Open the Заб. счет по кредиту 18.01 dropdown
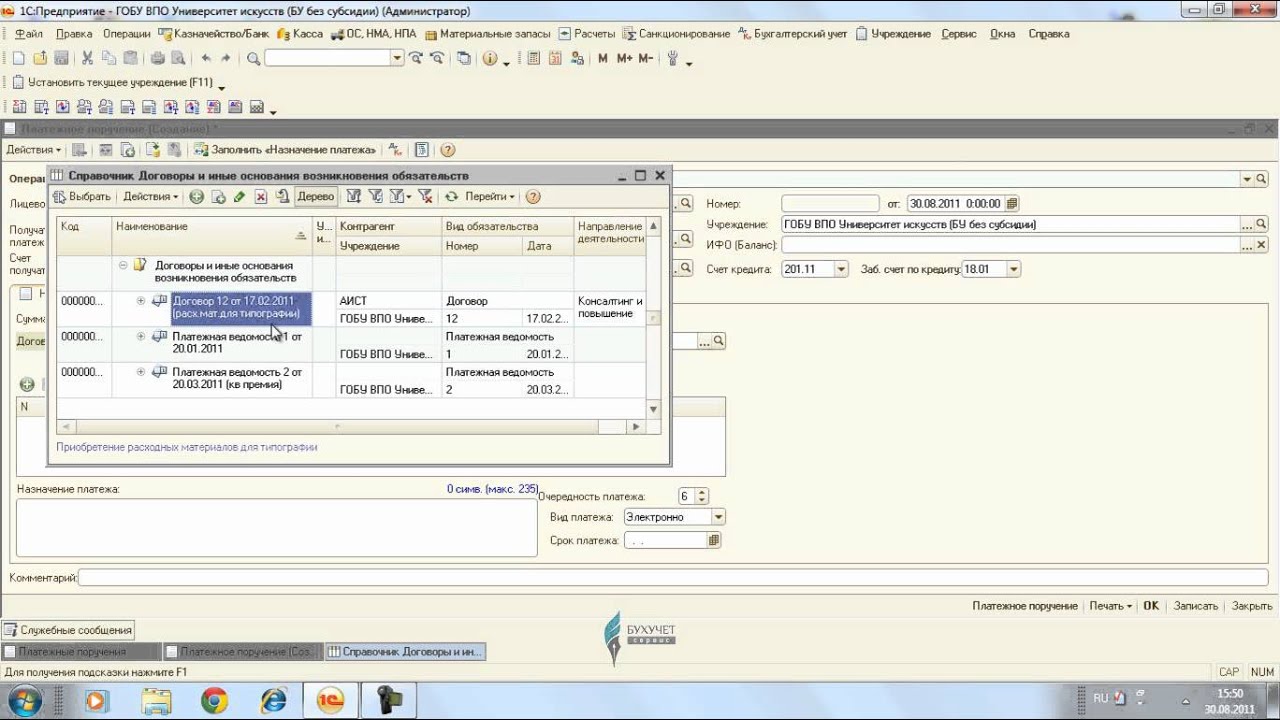Screen dimensions: 1280x720 [1014, 269]
